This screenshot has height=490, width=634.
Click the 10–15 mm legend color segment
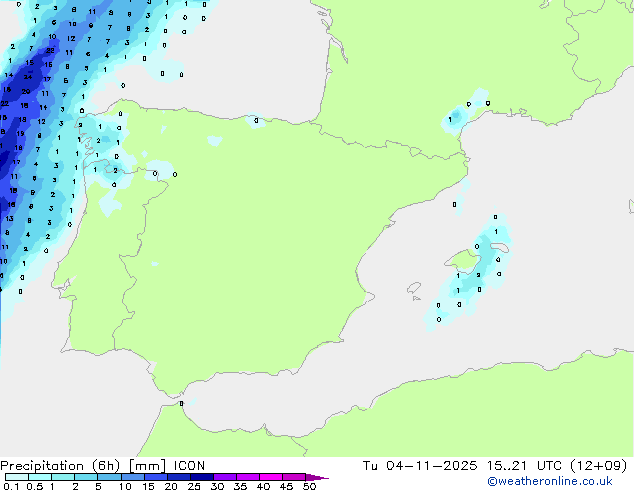point(133,477)
